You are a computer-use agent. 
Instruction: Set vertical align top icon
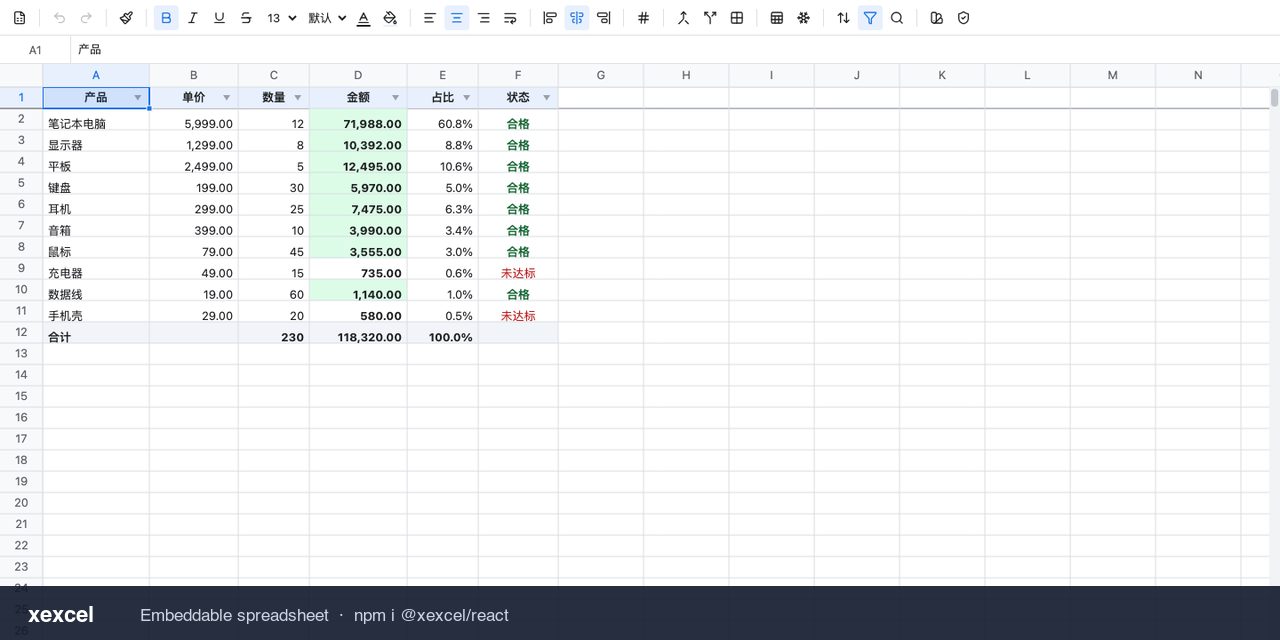point(550,18)
